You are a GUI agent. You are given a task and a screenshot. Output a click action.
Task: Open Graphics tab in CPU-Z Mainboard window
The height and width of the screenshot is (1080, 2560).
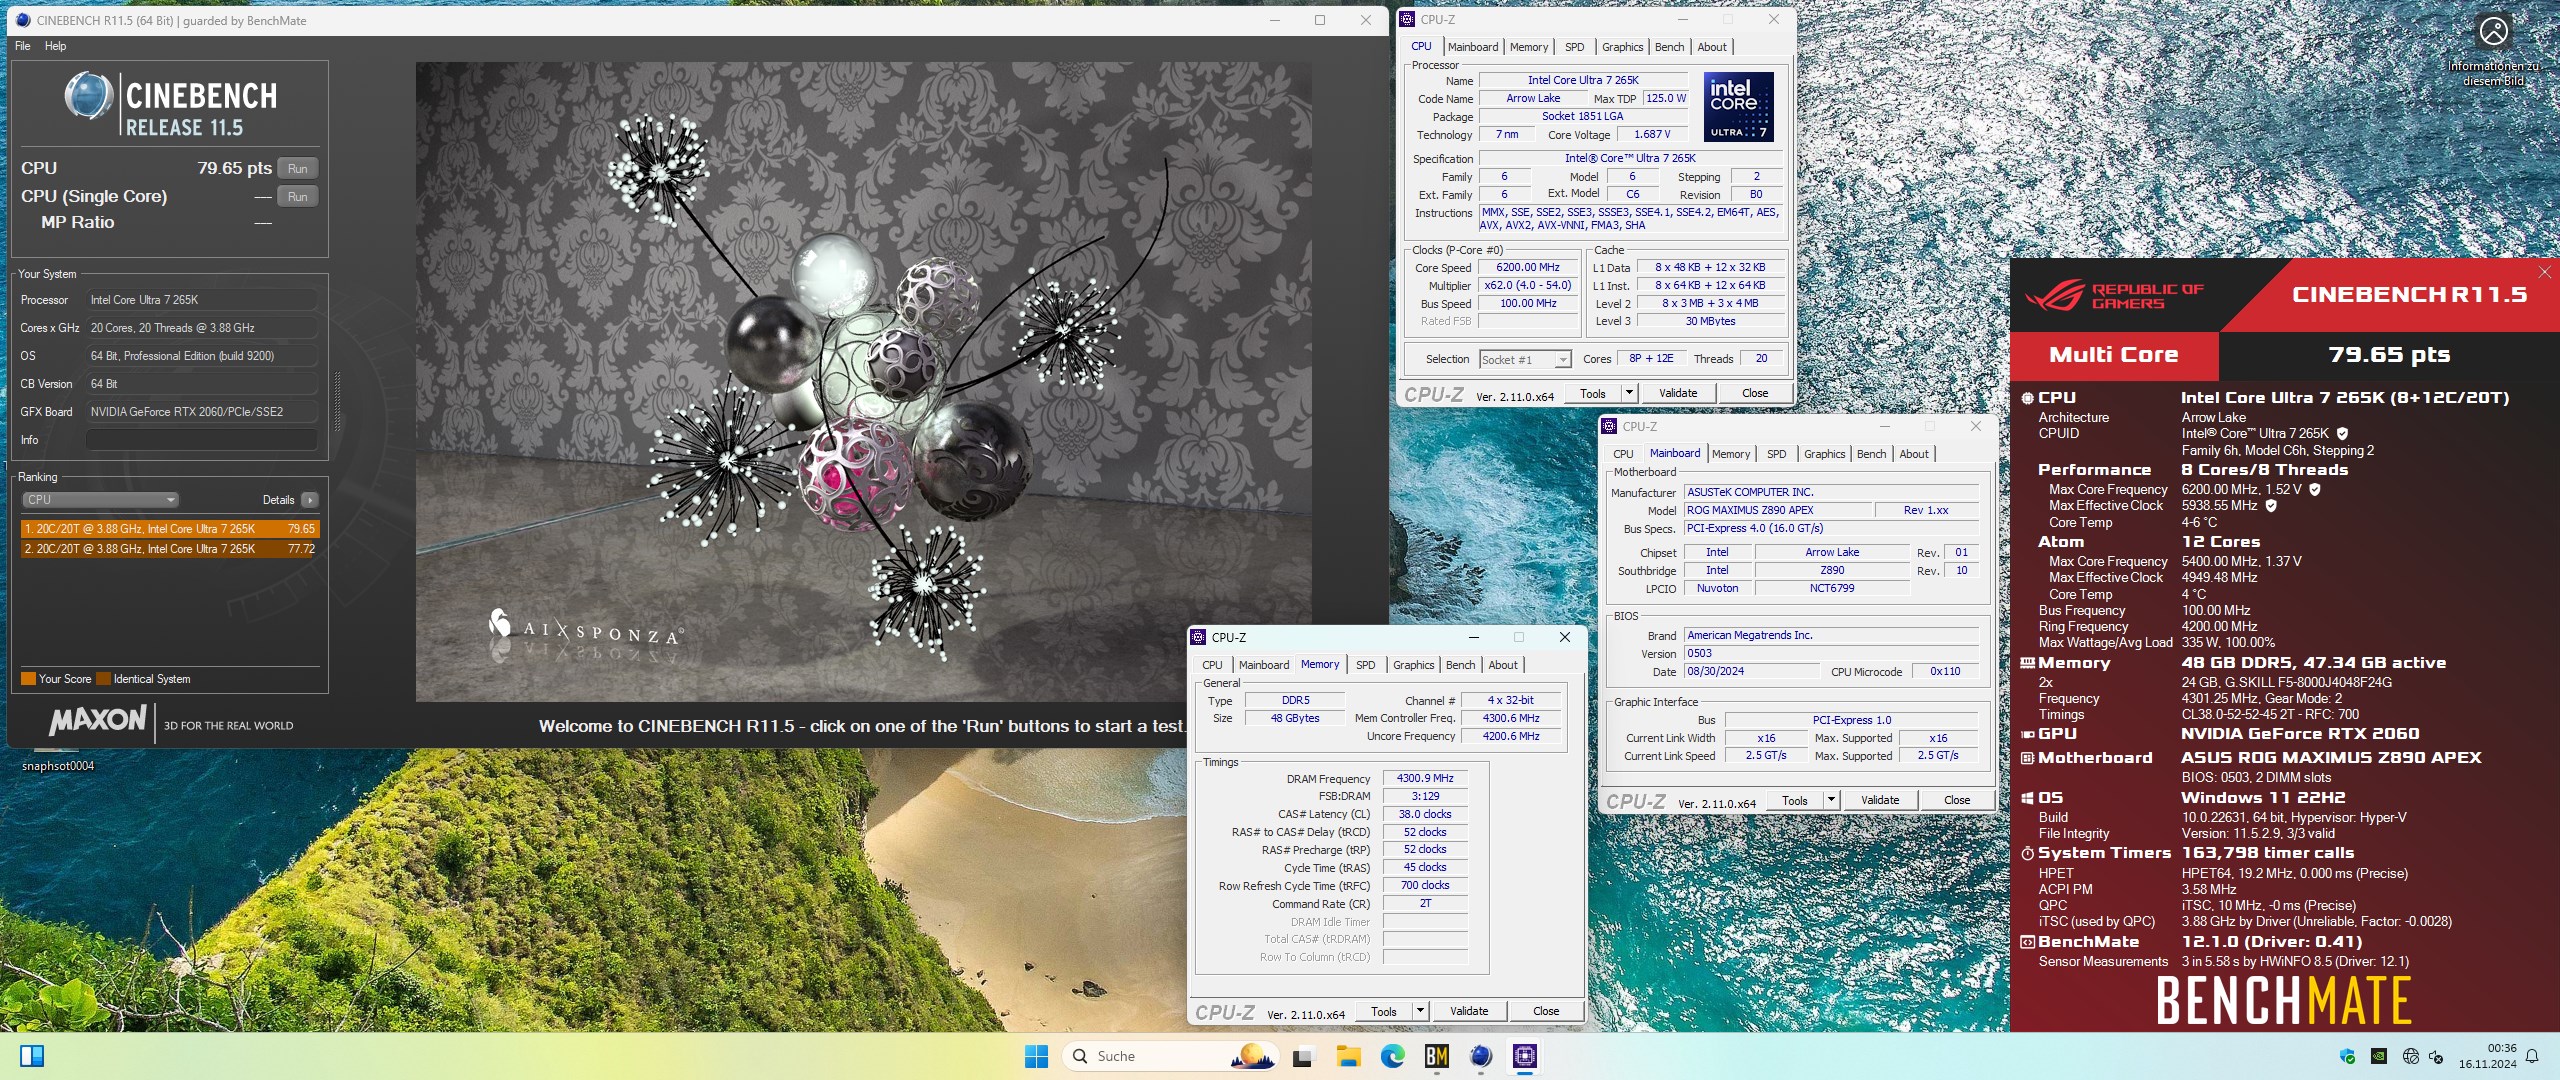pyautogui.click(x=1824, y=454)
